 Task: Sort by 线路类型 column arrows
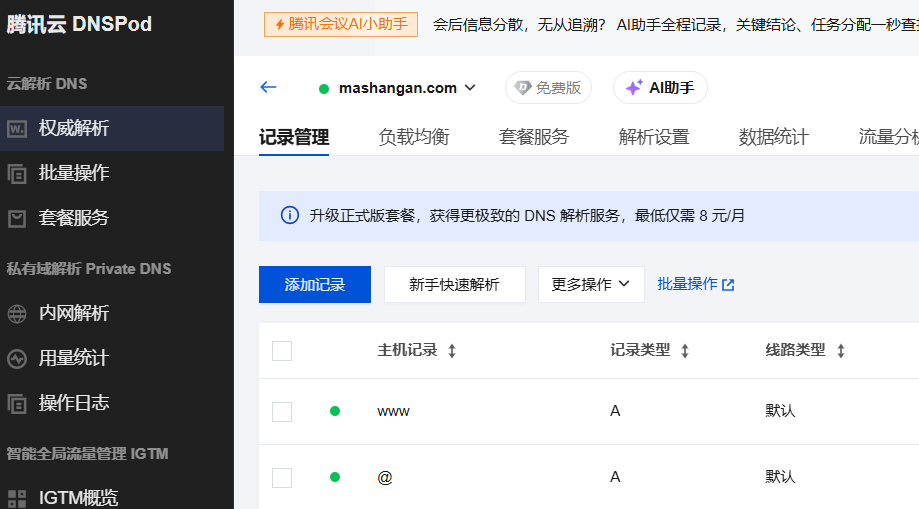[x=840, y=351]
